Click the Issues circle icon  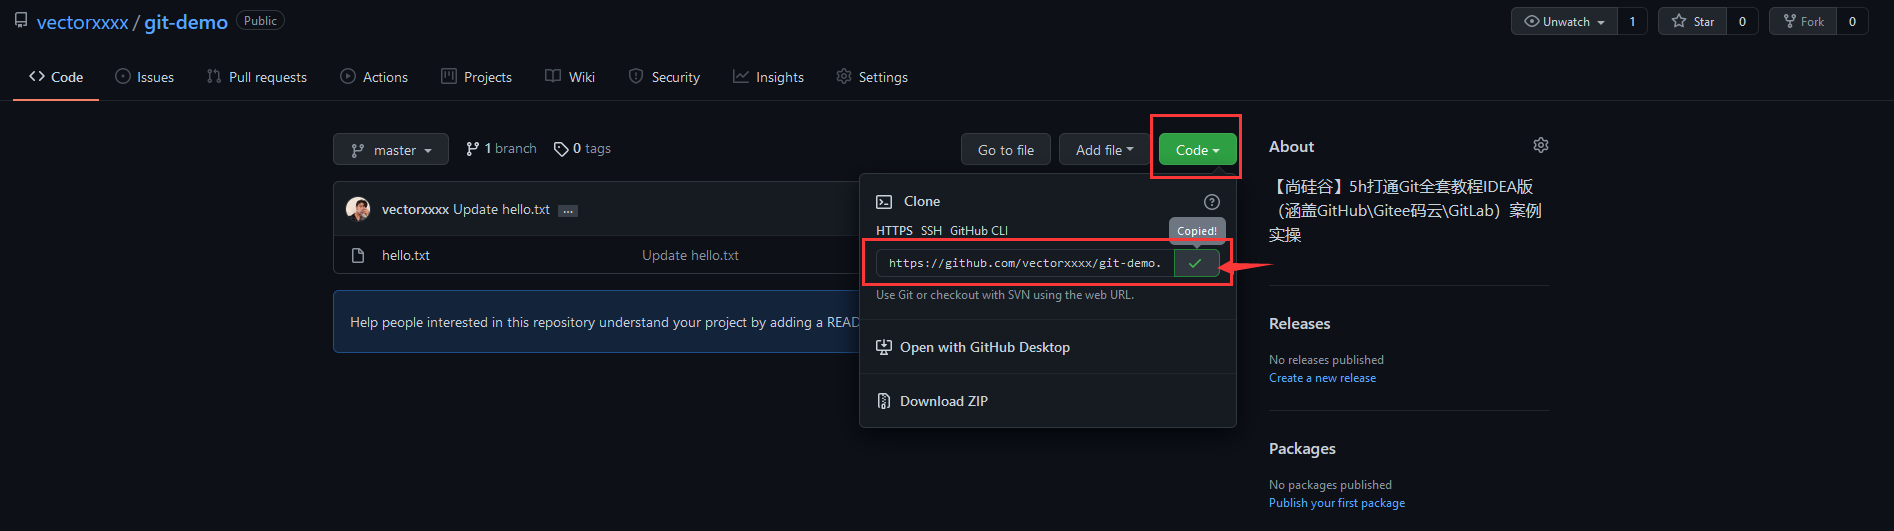[x=123, y=76]
